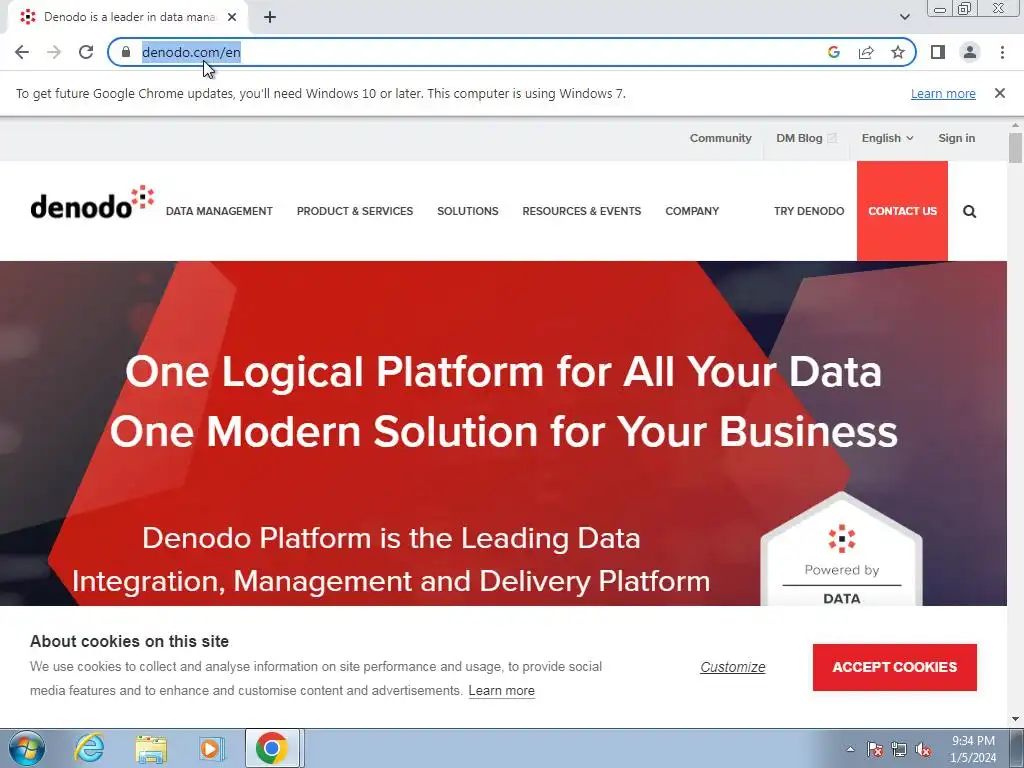Open the Data Management menu
Image resolution: width=1024 pixels, height=768 pixels.
(219, 211)
